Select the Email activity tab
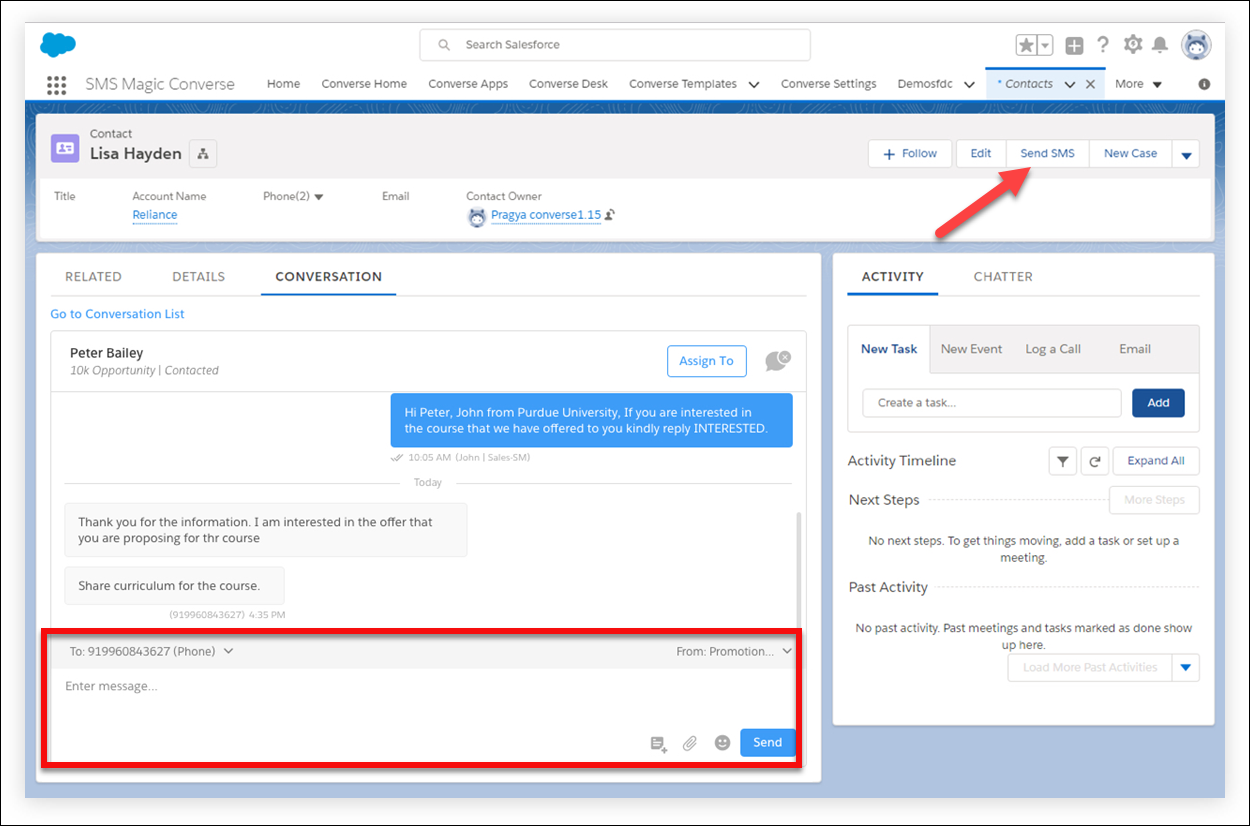 [1135, 349]
